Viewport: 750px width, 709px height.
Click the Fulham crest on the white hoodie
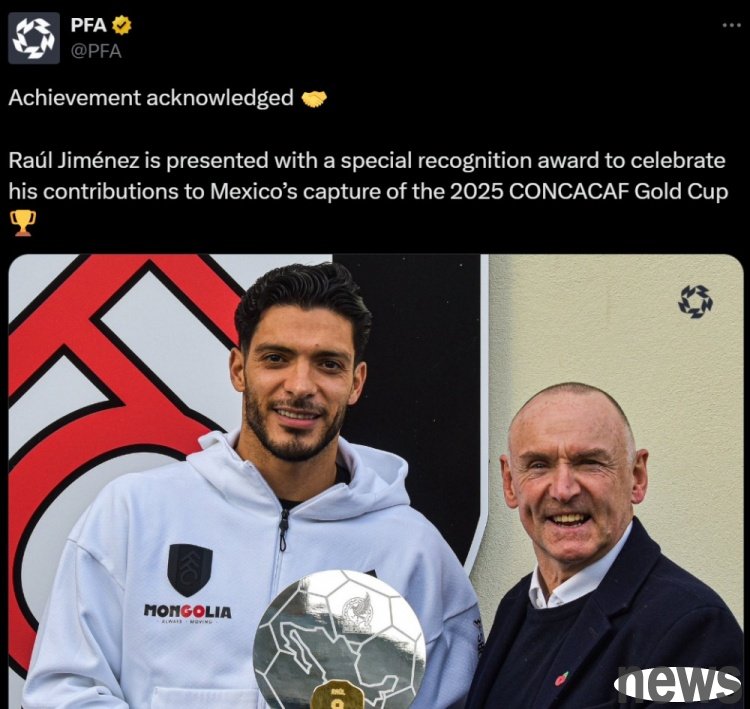pyautogui.click(x=190, y=570)
